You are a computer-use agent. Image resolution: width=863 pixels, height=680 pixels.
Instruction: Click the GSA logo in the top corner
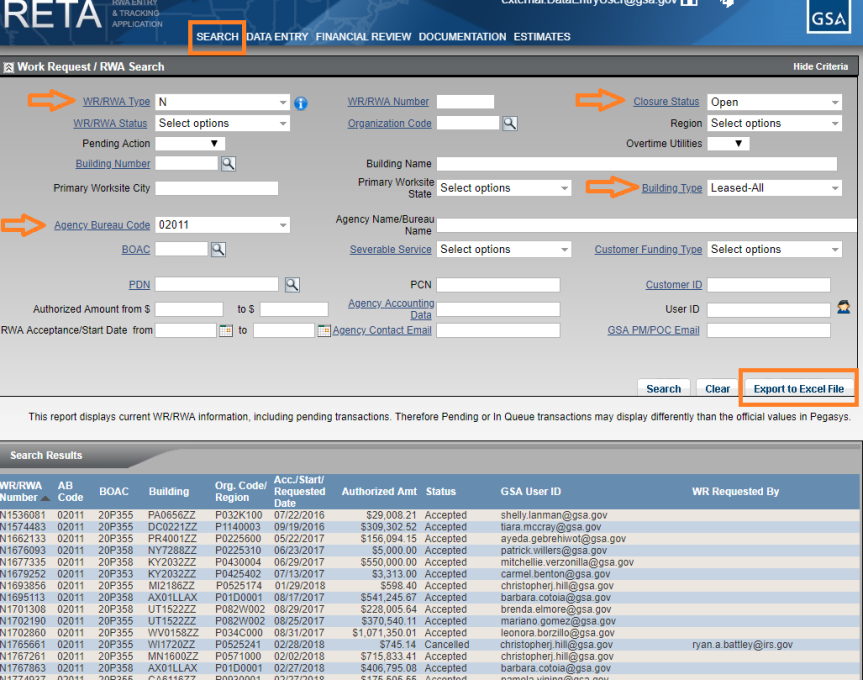tap(828, 17)
